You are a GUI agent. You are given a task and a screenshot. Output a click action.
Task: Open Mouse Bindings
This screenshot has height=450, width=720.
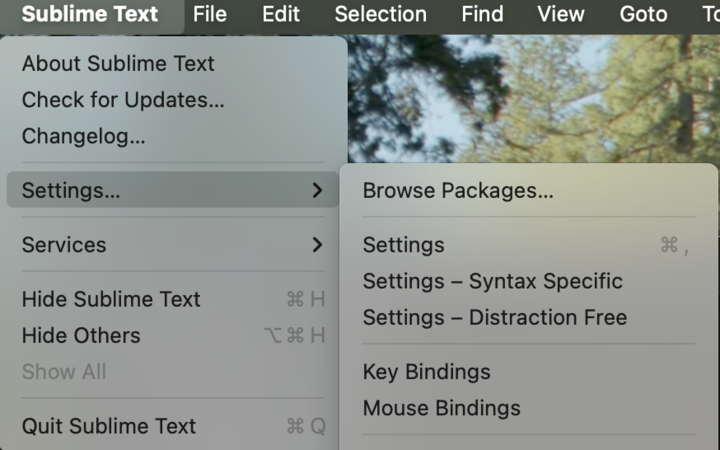tap(529, 408)
